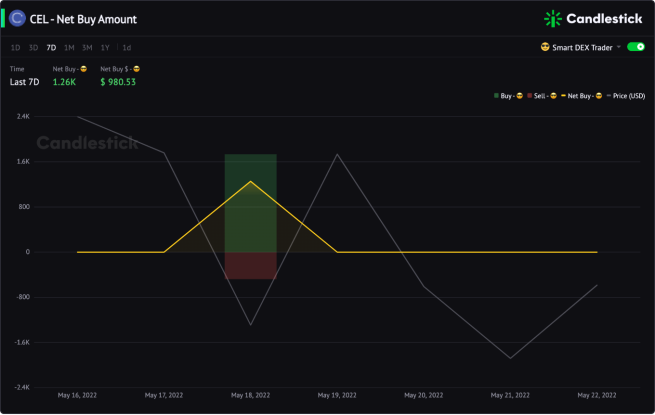This screenshot has height=415, width=655.
Task: Click the CEL token logo icon
Action: click(x=17, y=18)
